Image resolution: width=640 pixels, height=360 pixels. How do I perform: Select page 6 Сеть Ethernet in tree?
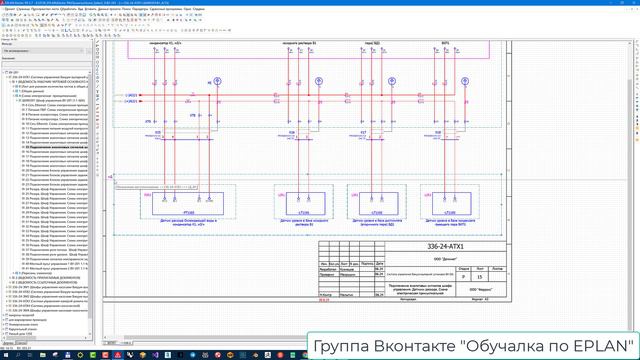coord(55,105)
